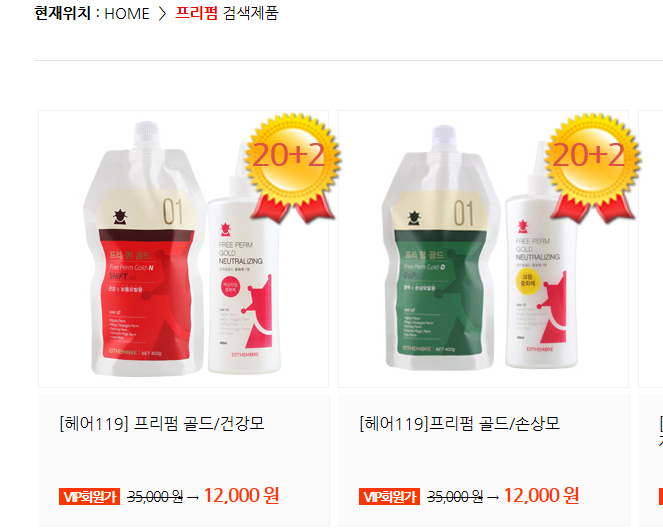Screen dimensions: 663x531
Task: Click the HOME breadcrumb link
Action: (x=126, y=14)
